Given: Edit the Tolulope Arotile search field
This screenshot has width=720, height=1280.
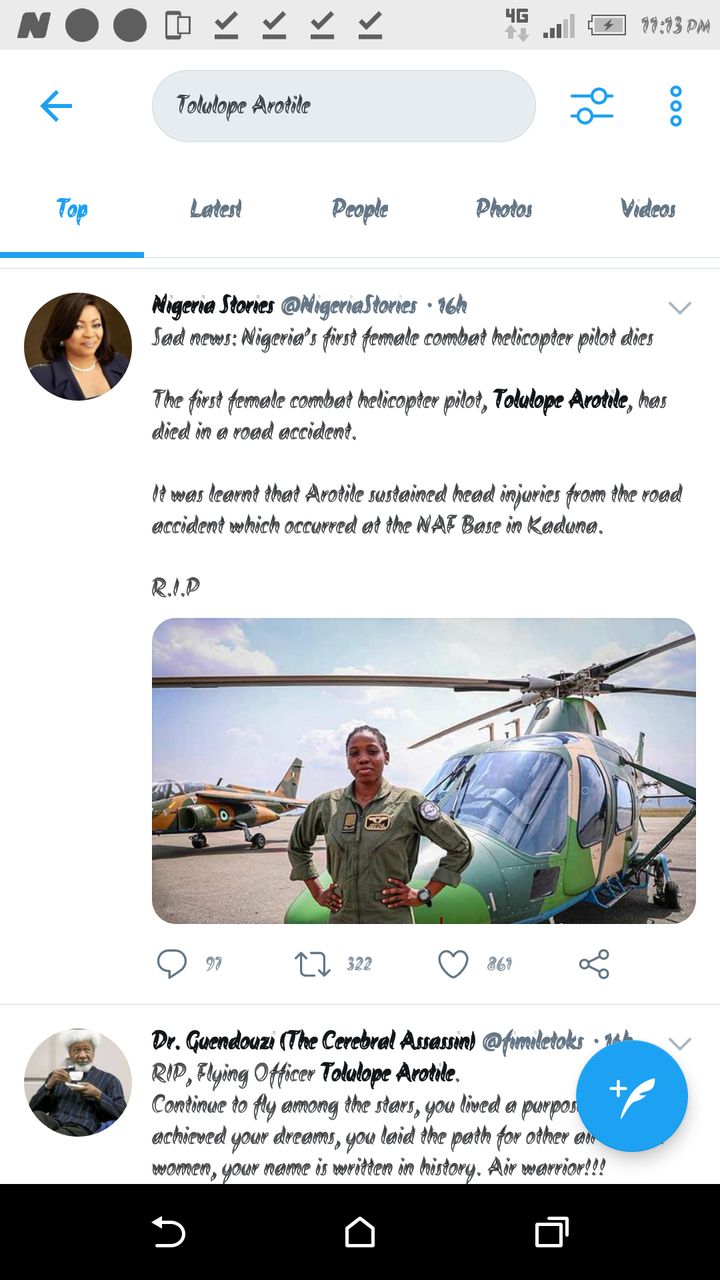Looking at the screenshot, I should (344, 106).
